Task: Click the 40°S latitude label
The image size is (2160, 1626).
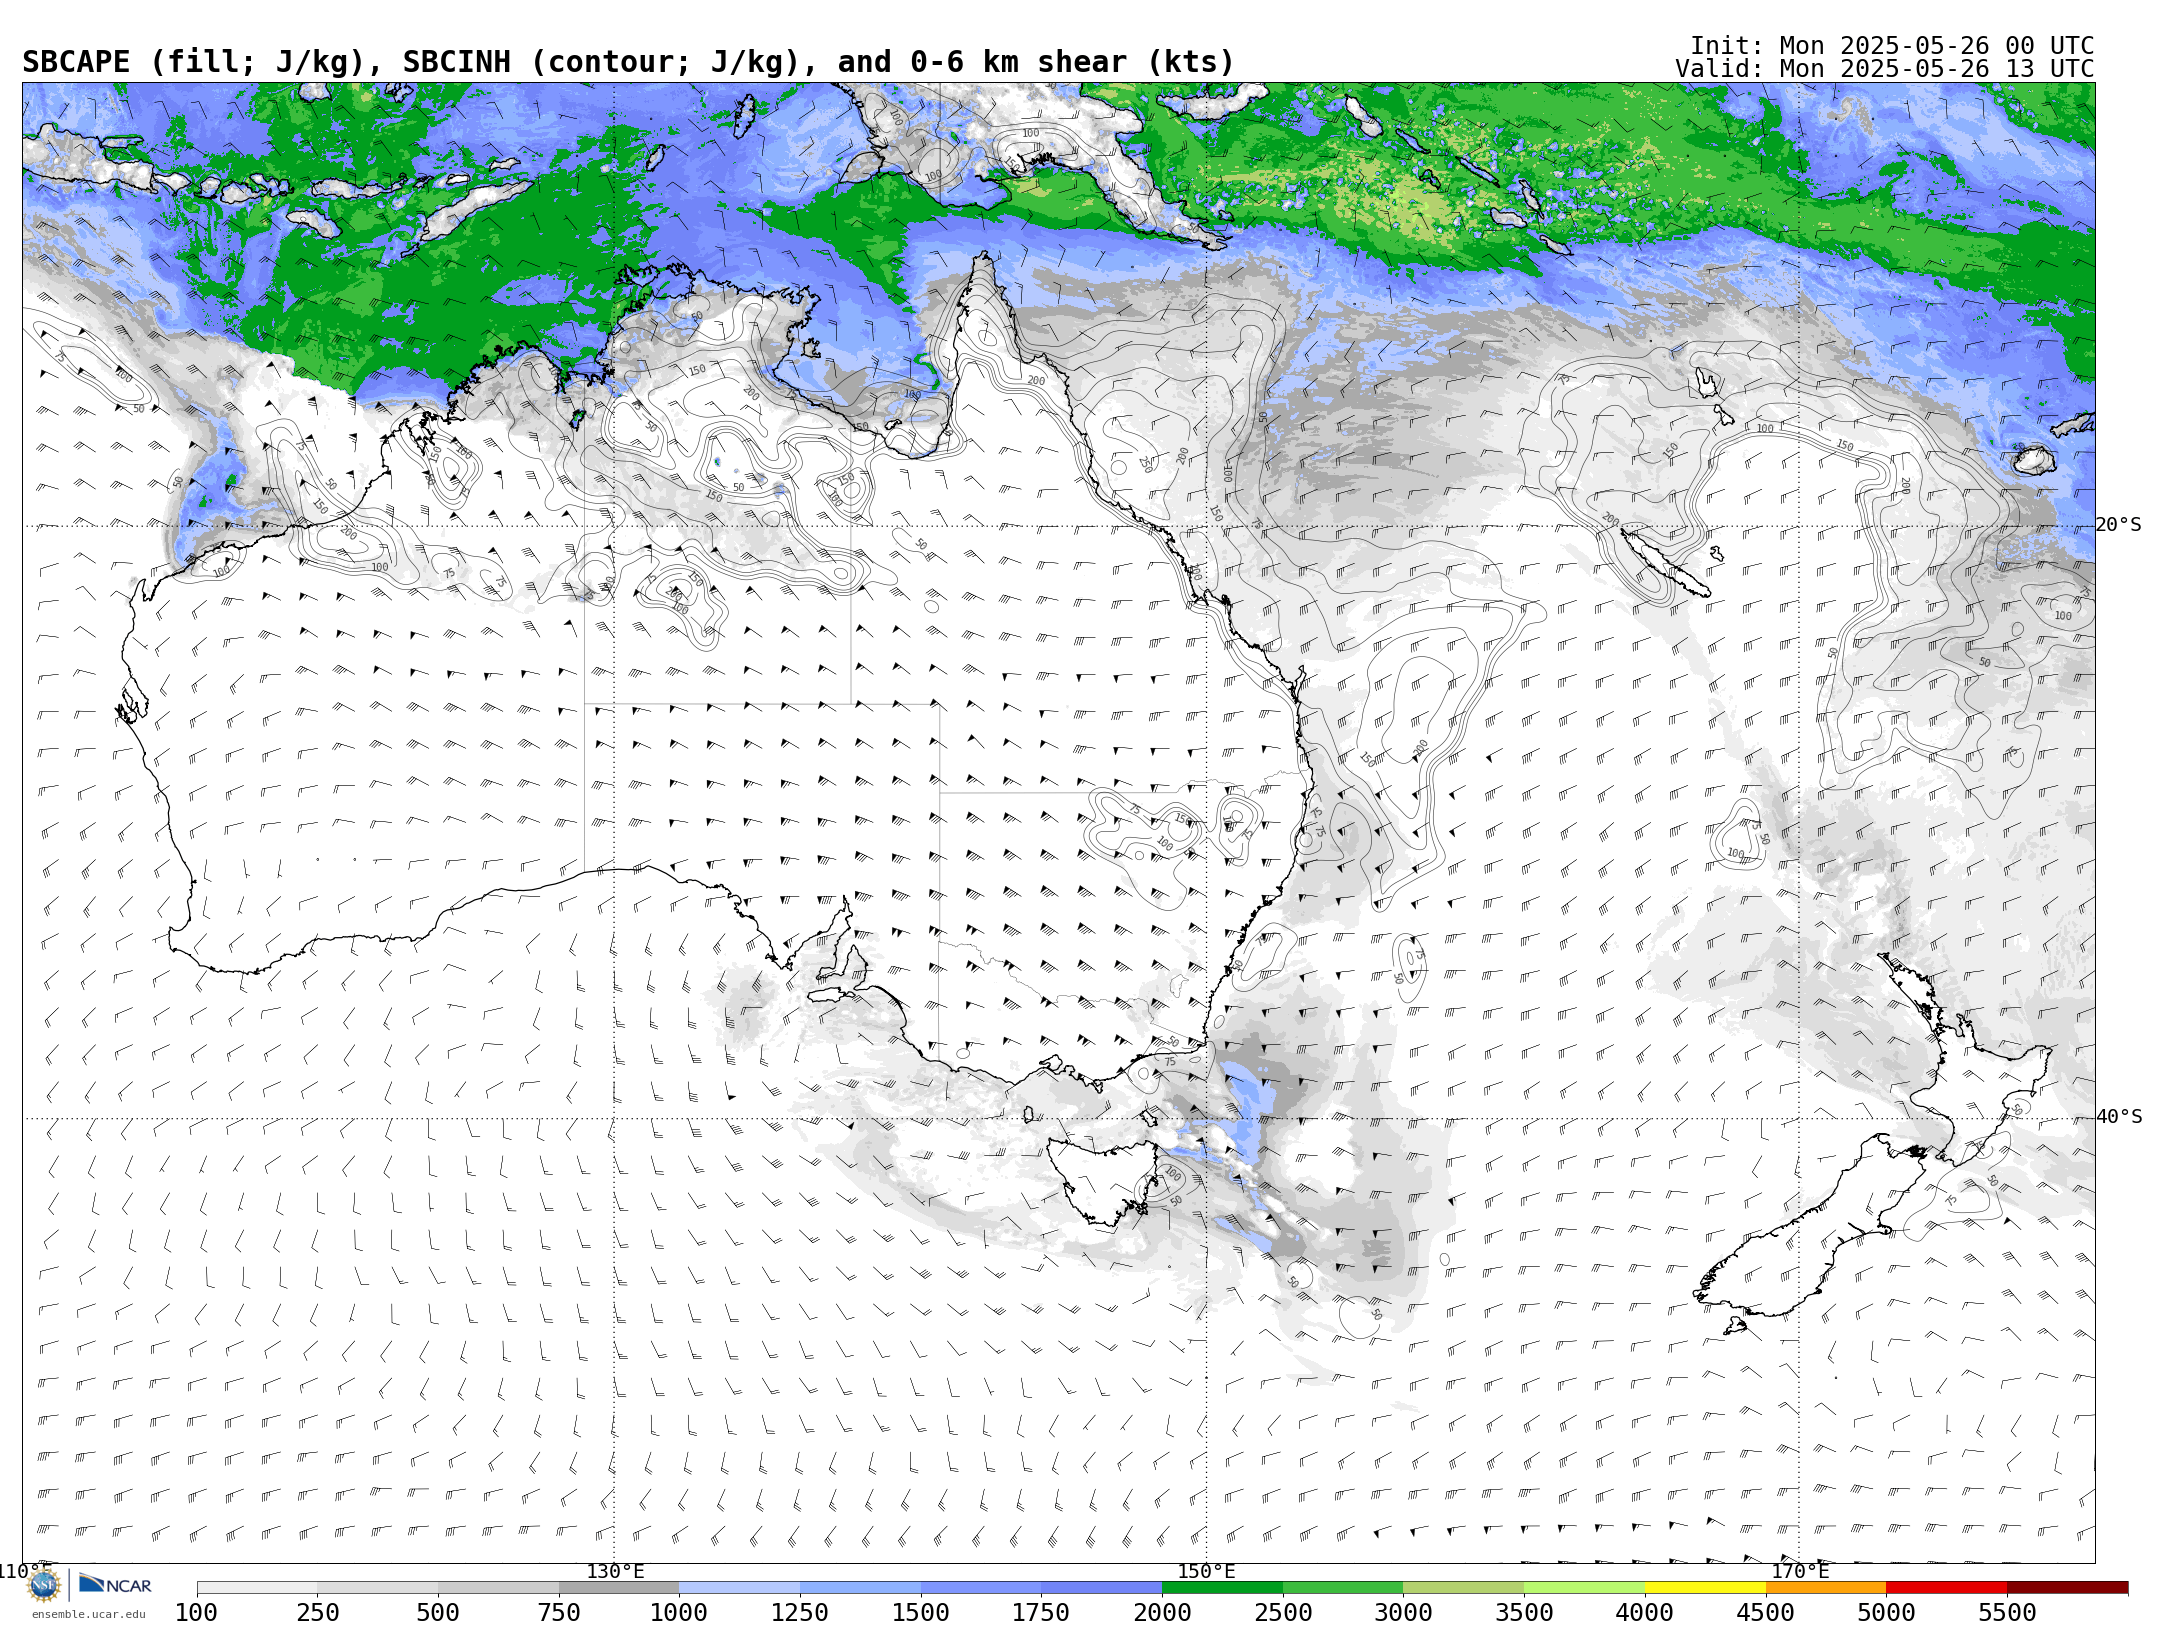Action: pyautogui.click(x=2119, y=1117)
